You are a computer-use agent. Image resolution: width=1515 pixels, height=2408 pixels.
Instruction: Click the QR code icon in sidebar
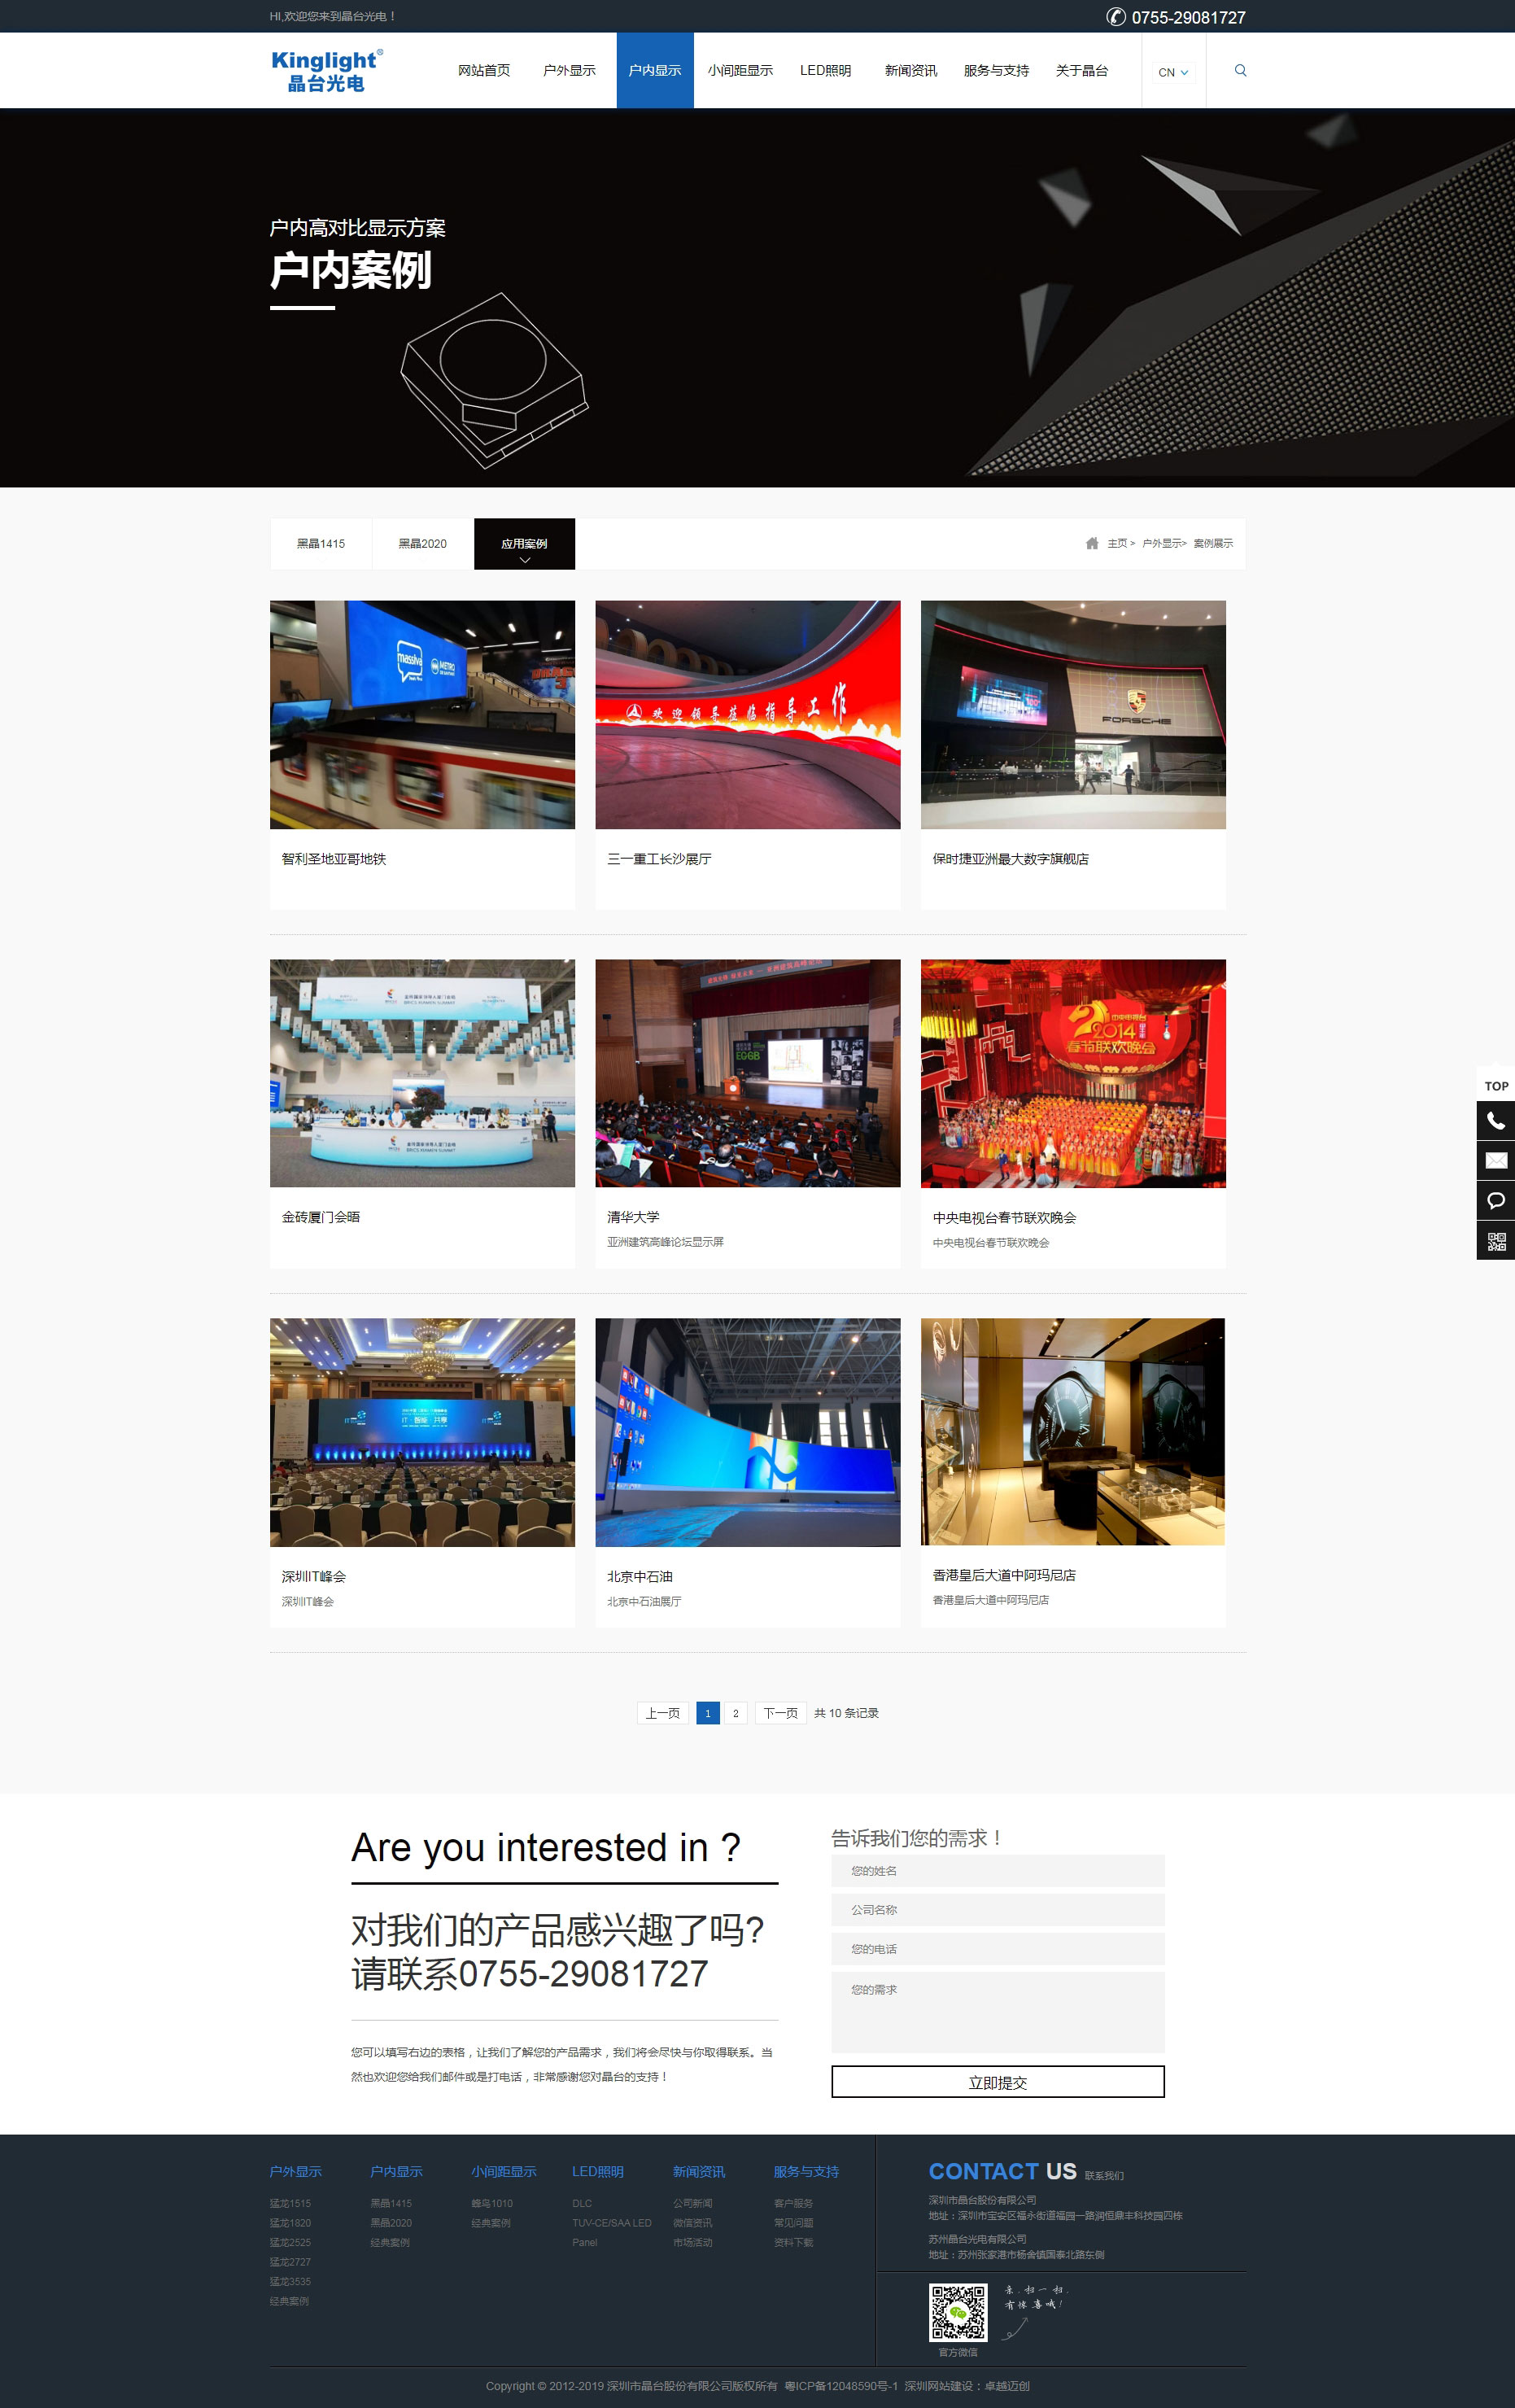(x=1495, y=1241)
